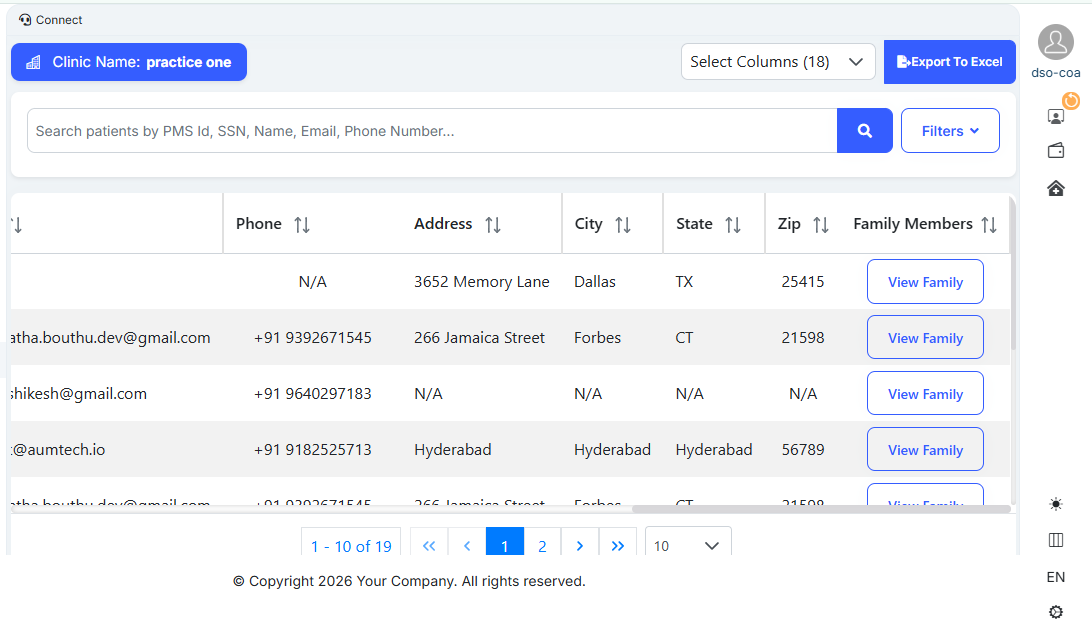Screen dimensions: 1092x642
Task: Open the user profile avatar
Action: point(1055,42)
